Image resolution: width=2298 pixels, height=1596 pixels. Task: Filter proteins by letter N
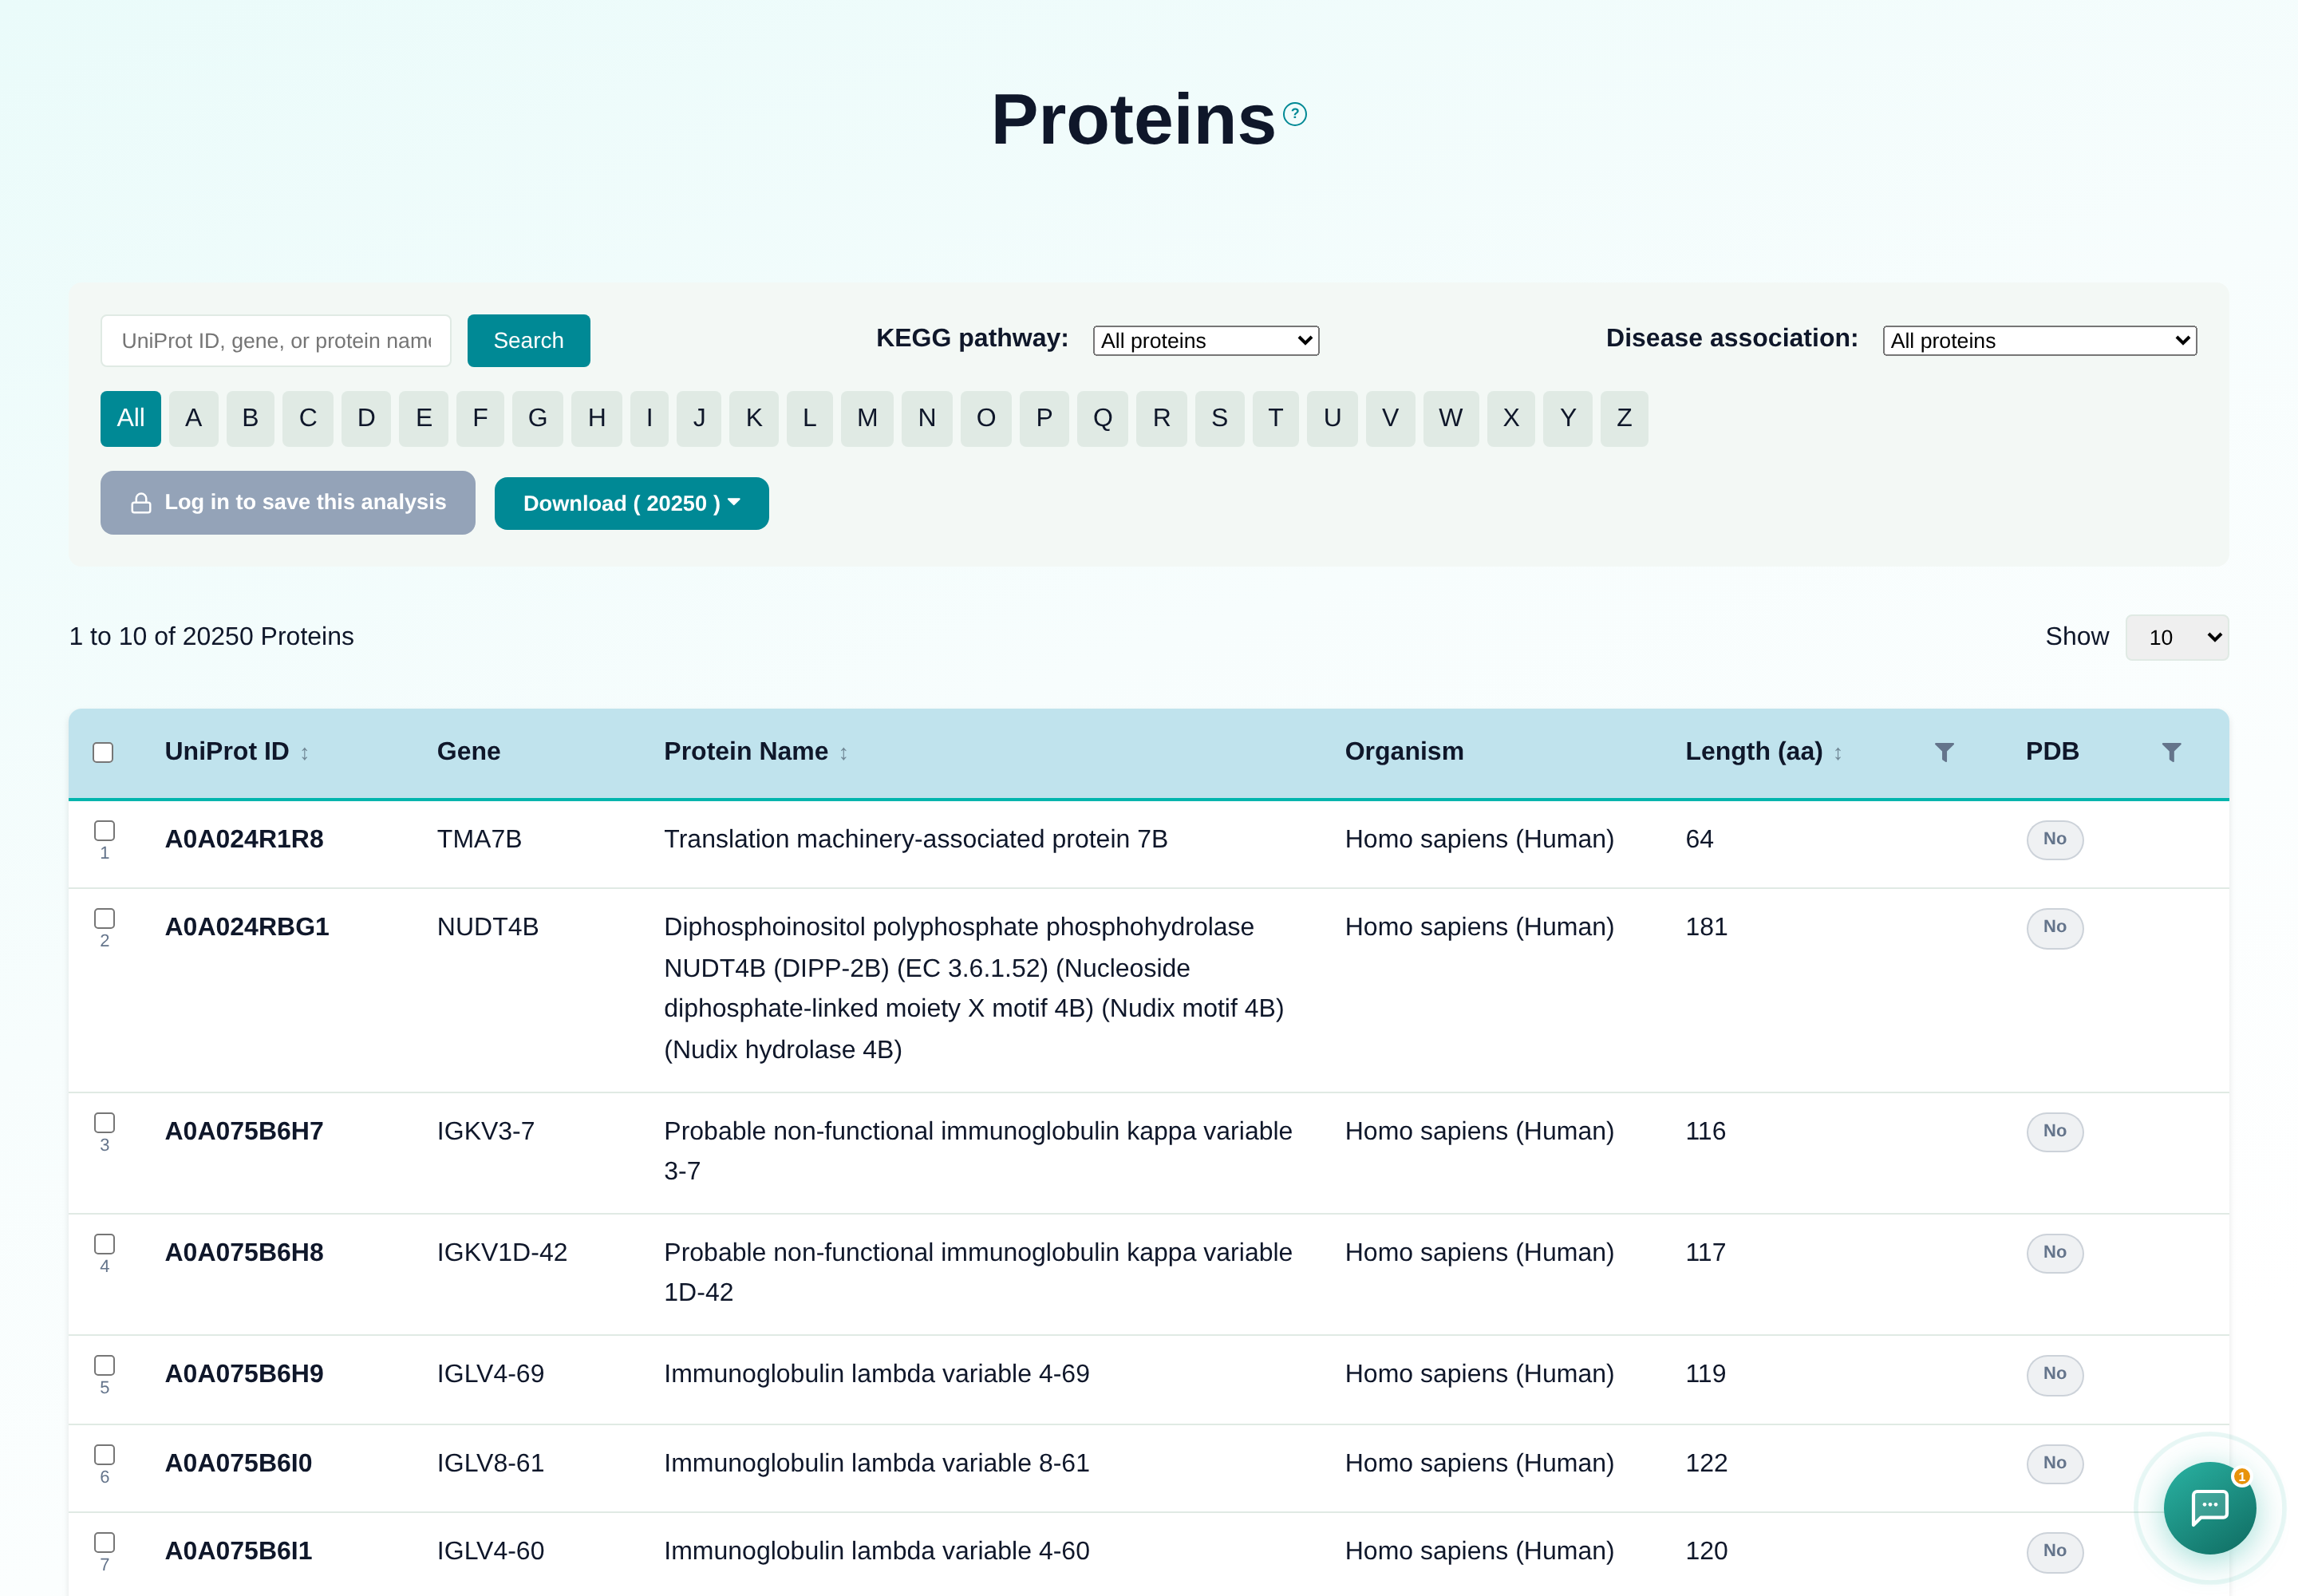click(x=926, y=418)
